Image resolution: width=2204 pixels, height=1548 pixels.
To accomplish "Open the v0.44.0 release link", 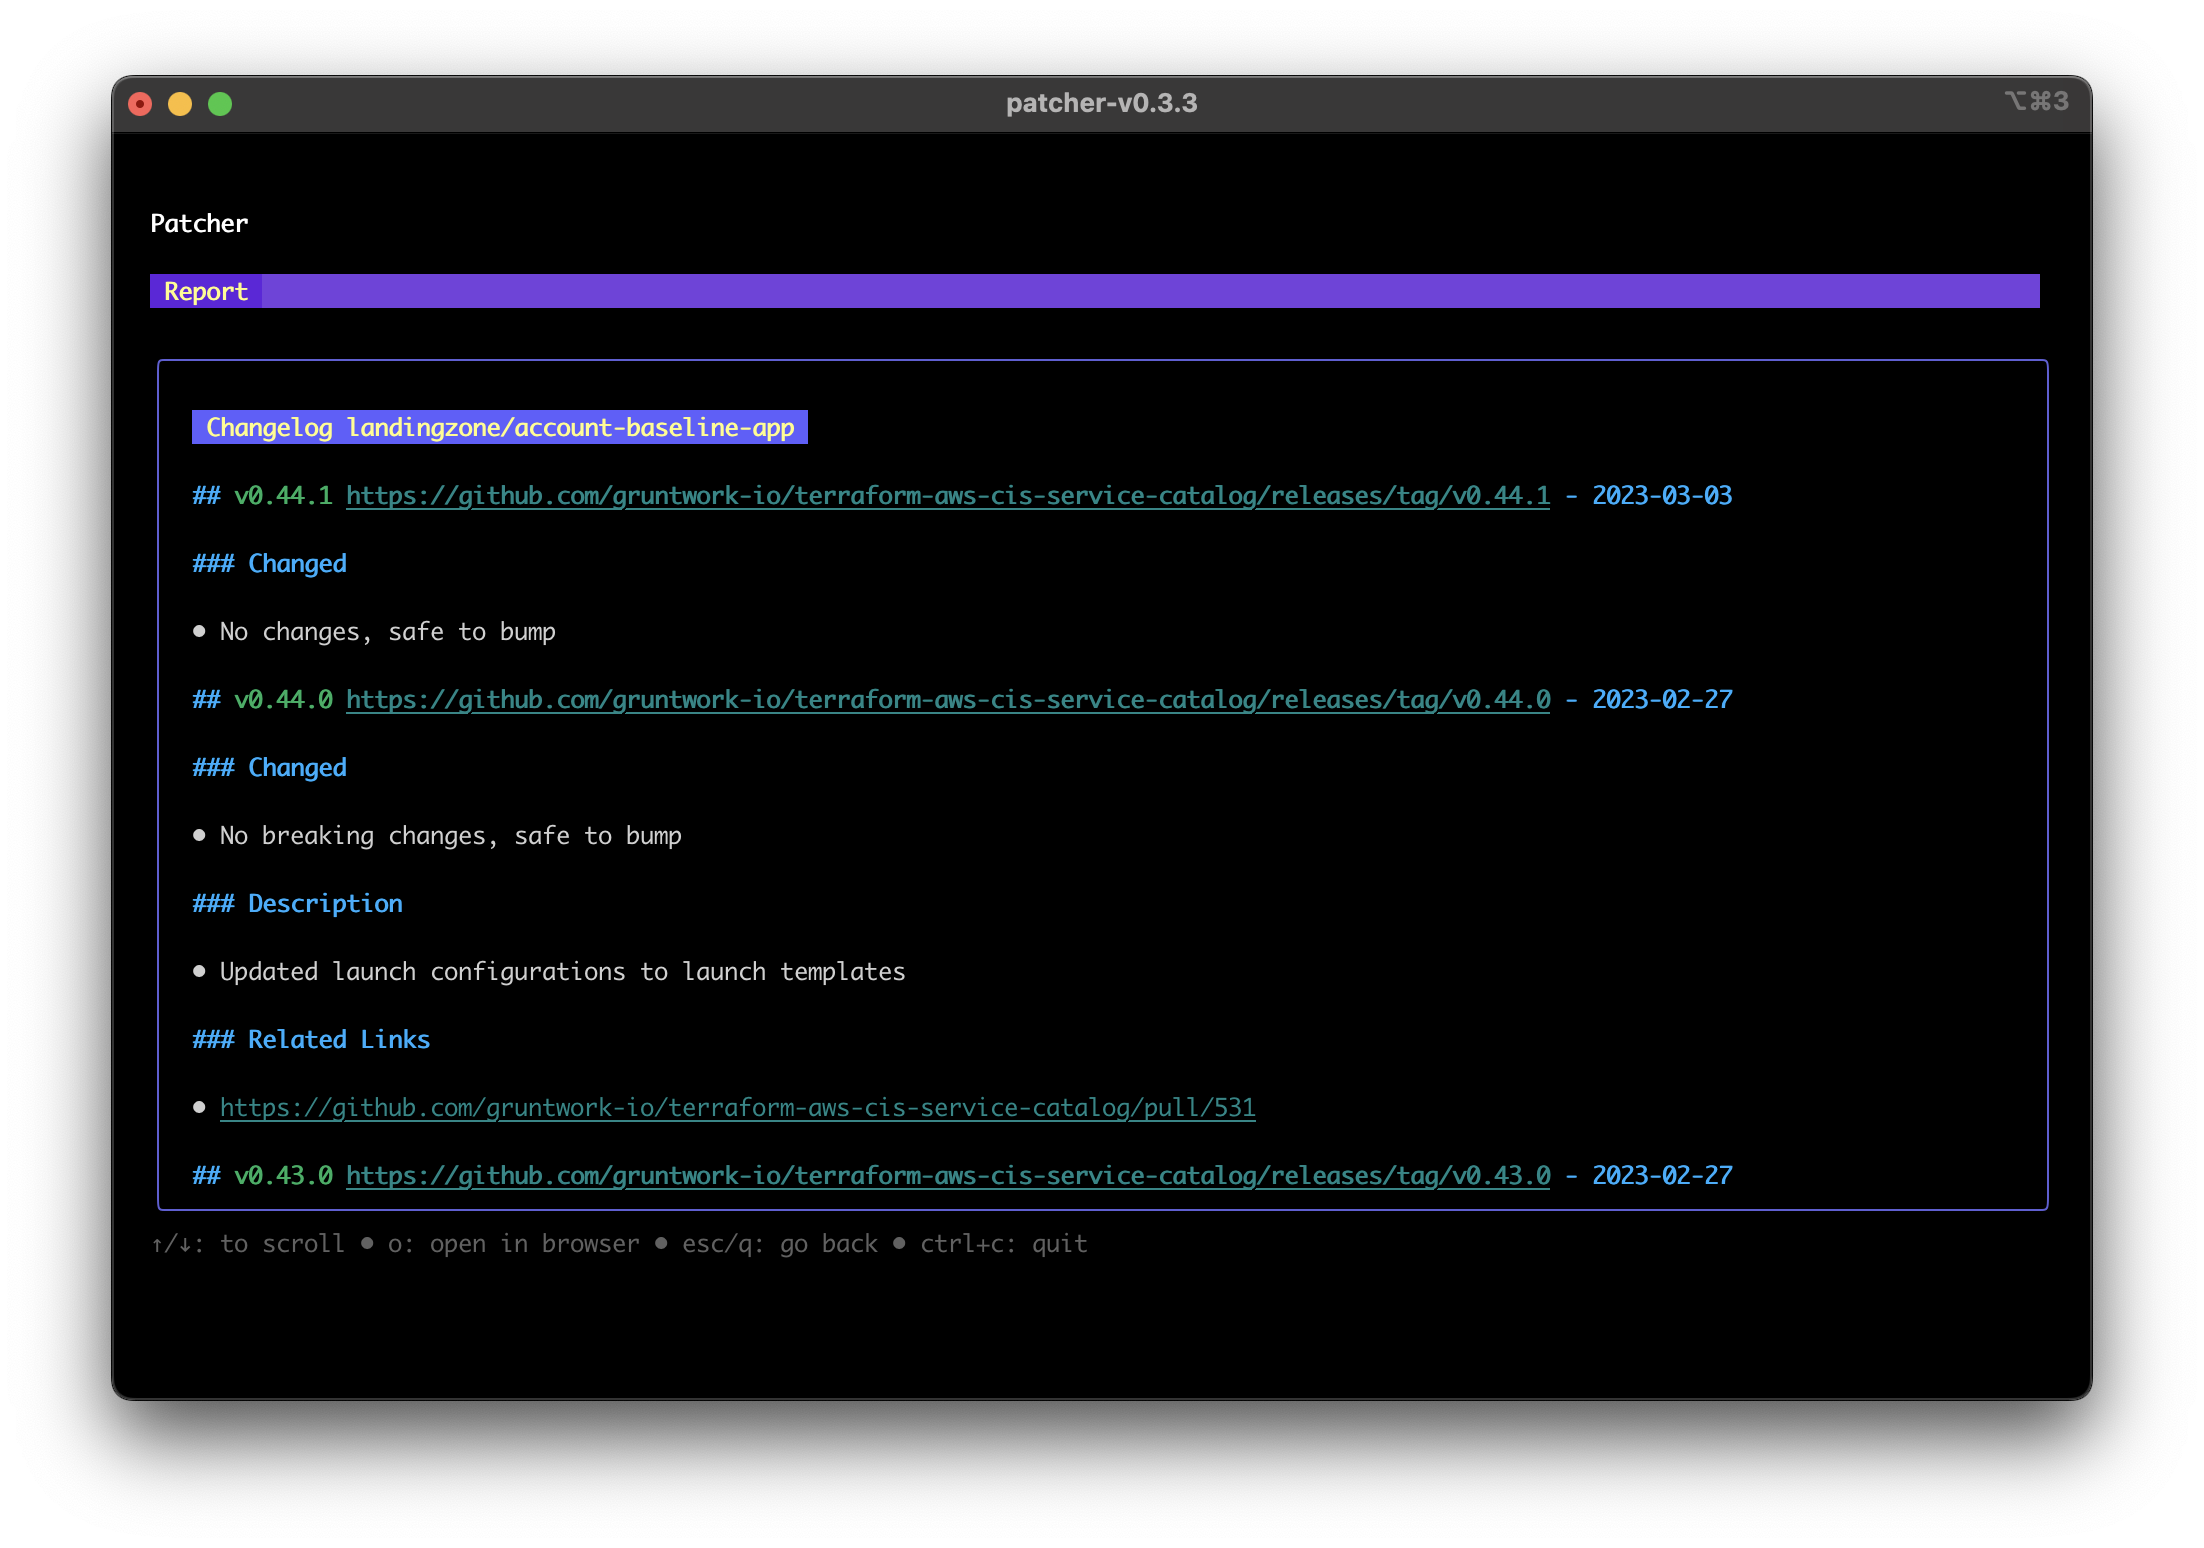I will coord(947,699).
